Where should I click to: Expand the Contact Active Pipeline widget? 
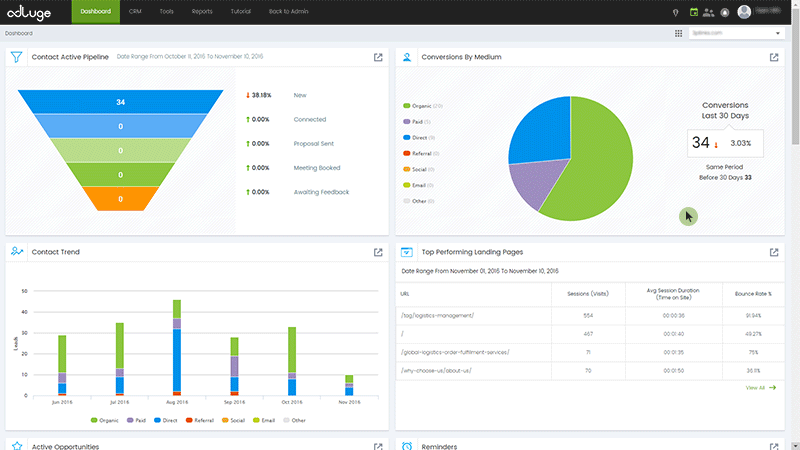[x=378, y=57]
